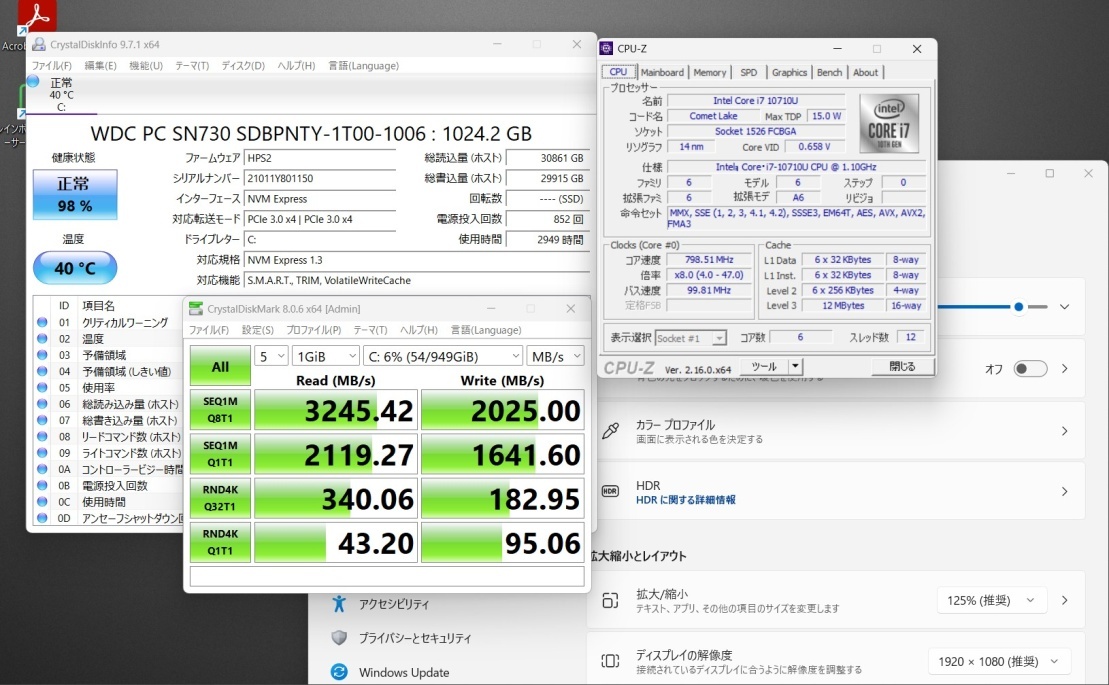Run all benchmarks with the All button
The image size is (1109, 685).
(220, 367)
